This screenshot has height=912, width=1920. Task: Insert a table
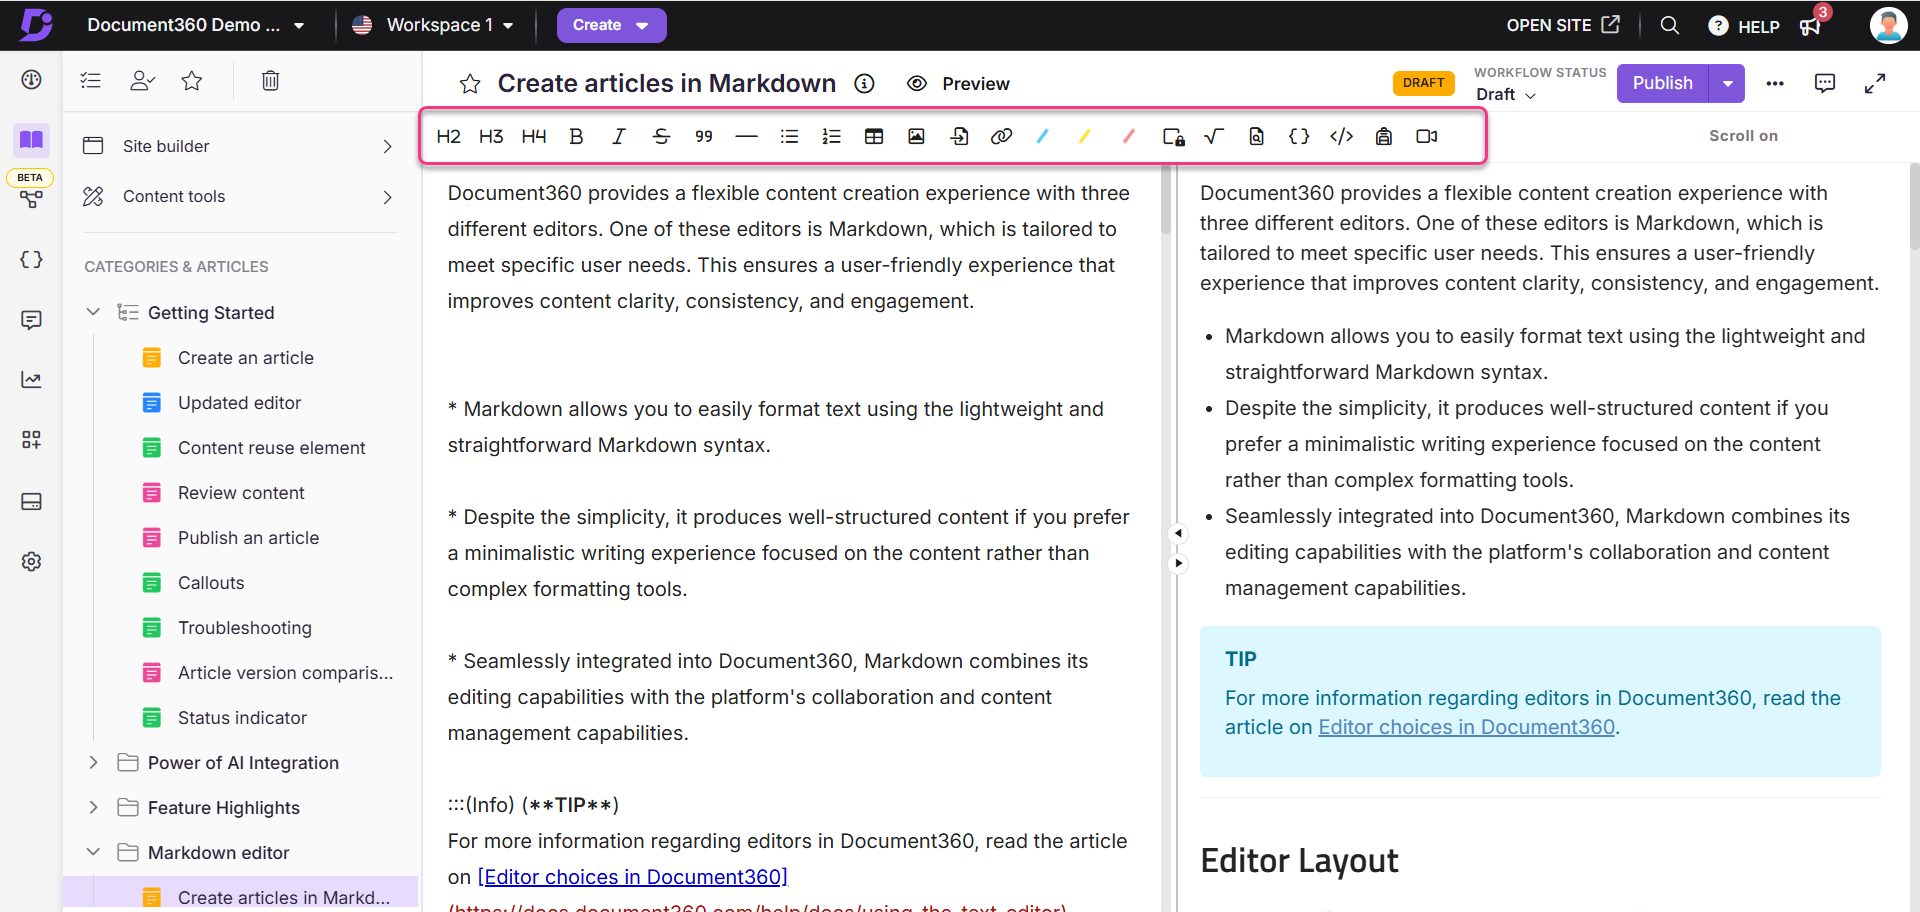[x=874, y=136]
